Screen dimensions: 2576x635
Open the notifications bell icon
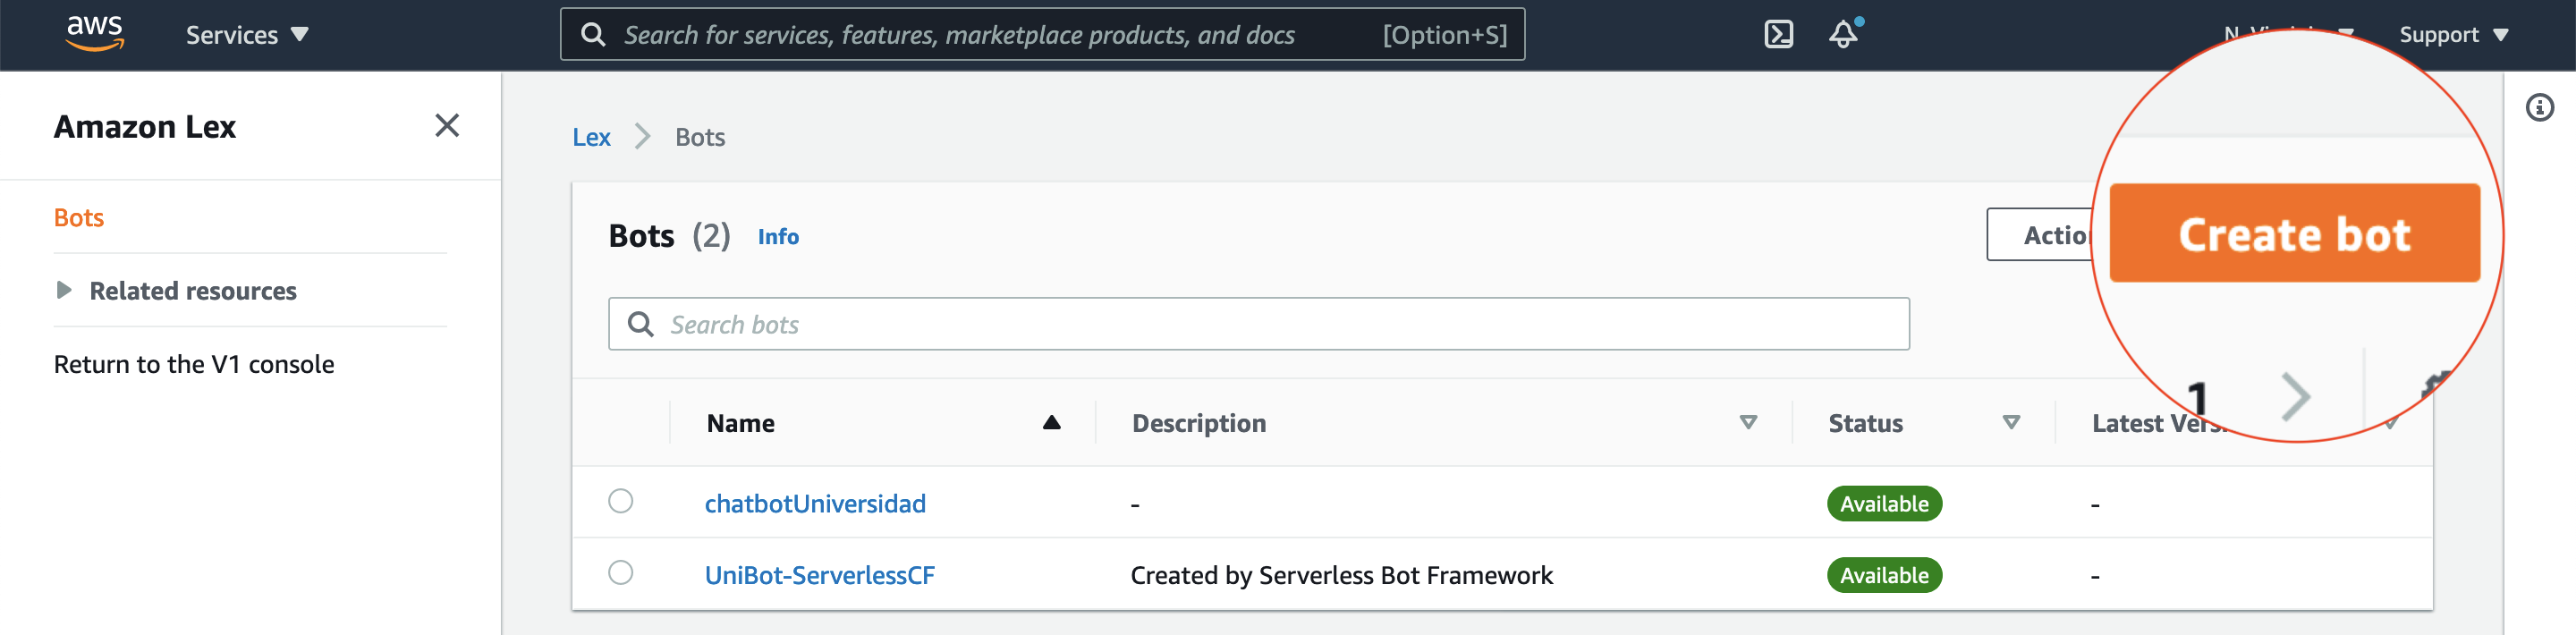click(1843, 34)
